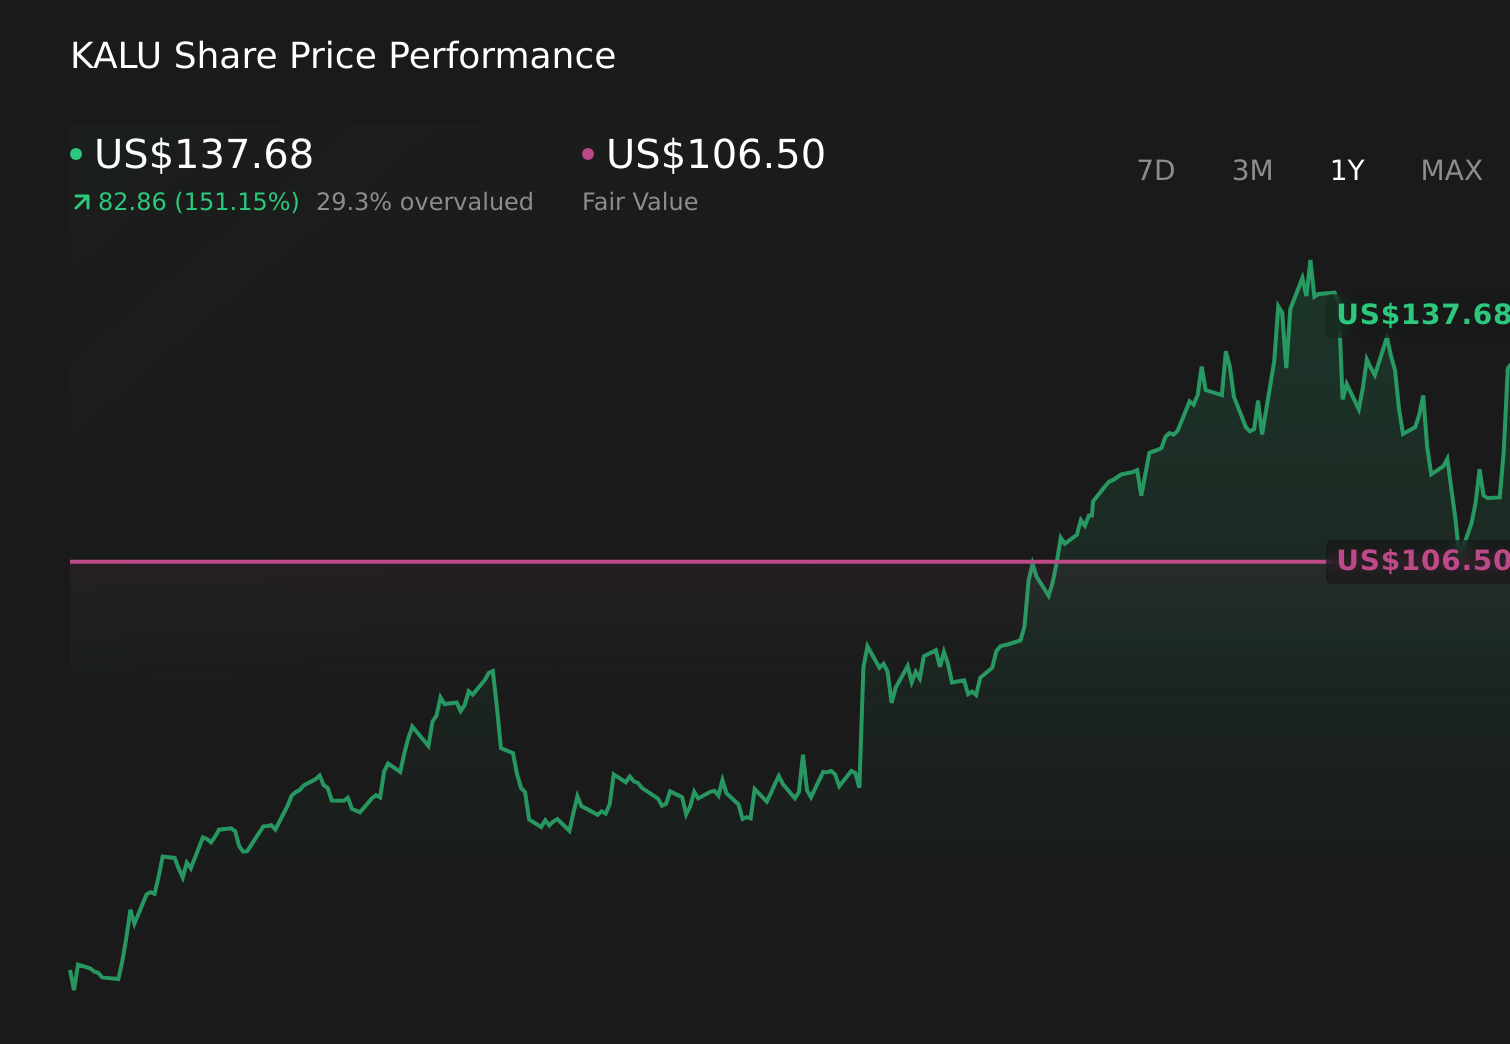This screenshot has width=1510, height=1044.
Task: Click the US$137.68 current price heading
Action: (x=204, y=154)
